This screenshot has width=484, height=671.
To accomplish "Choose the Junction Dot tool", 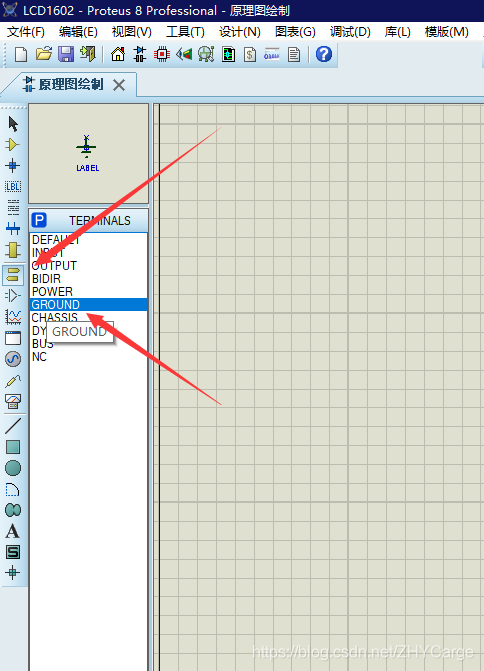I will point(12,166).
